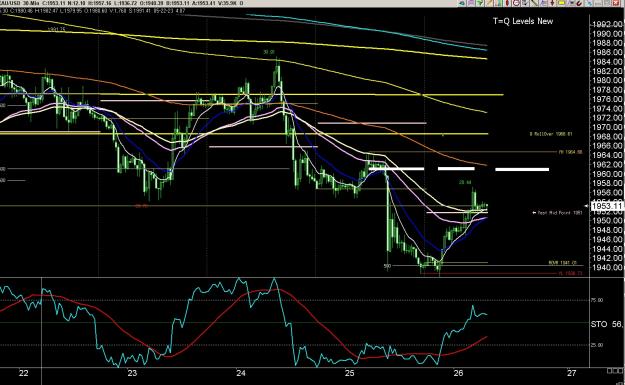This screenshot has height=385, width=625.
Task: Click the dark red down-arrow icon
Action: pos(552,3)
